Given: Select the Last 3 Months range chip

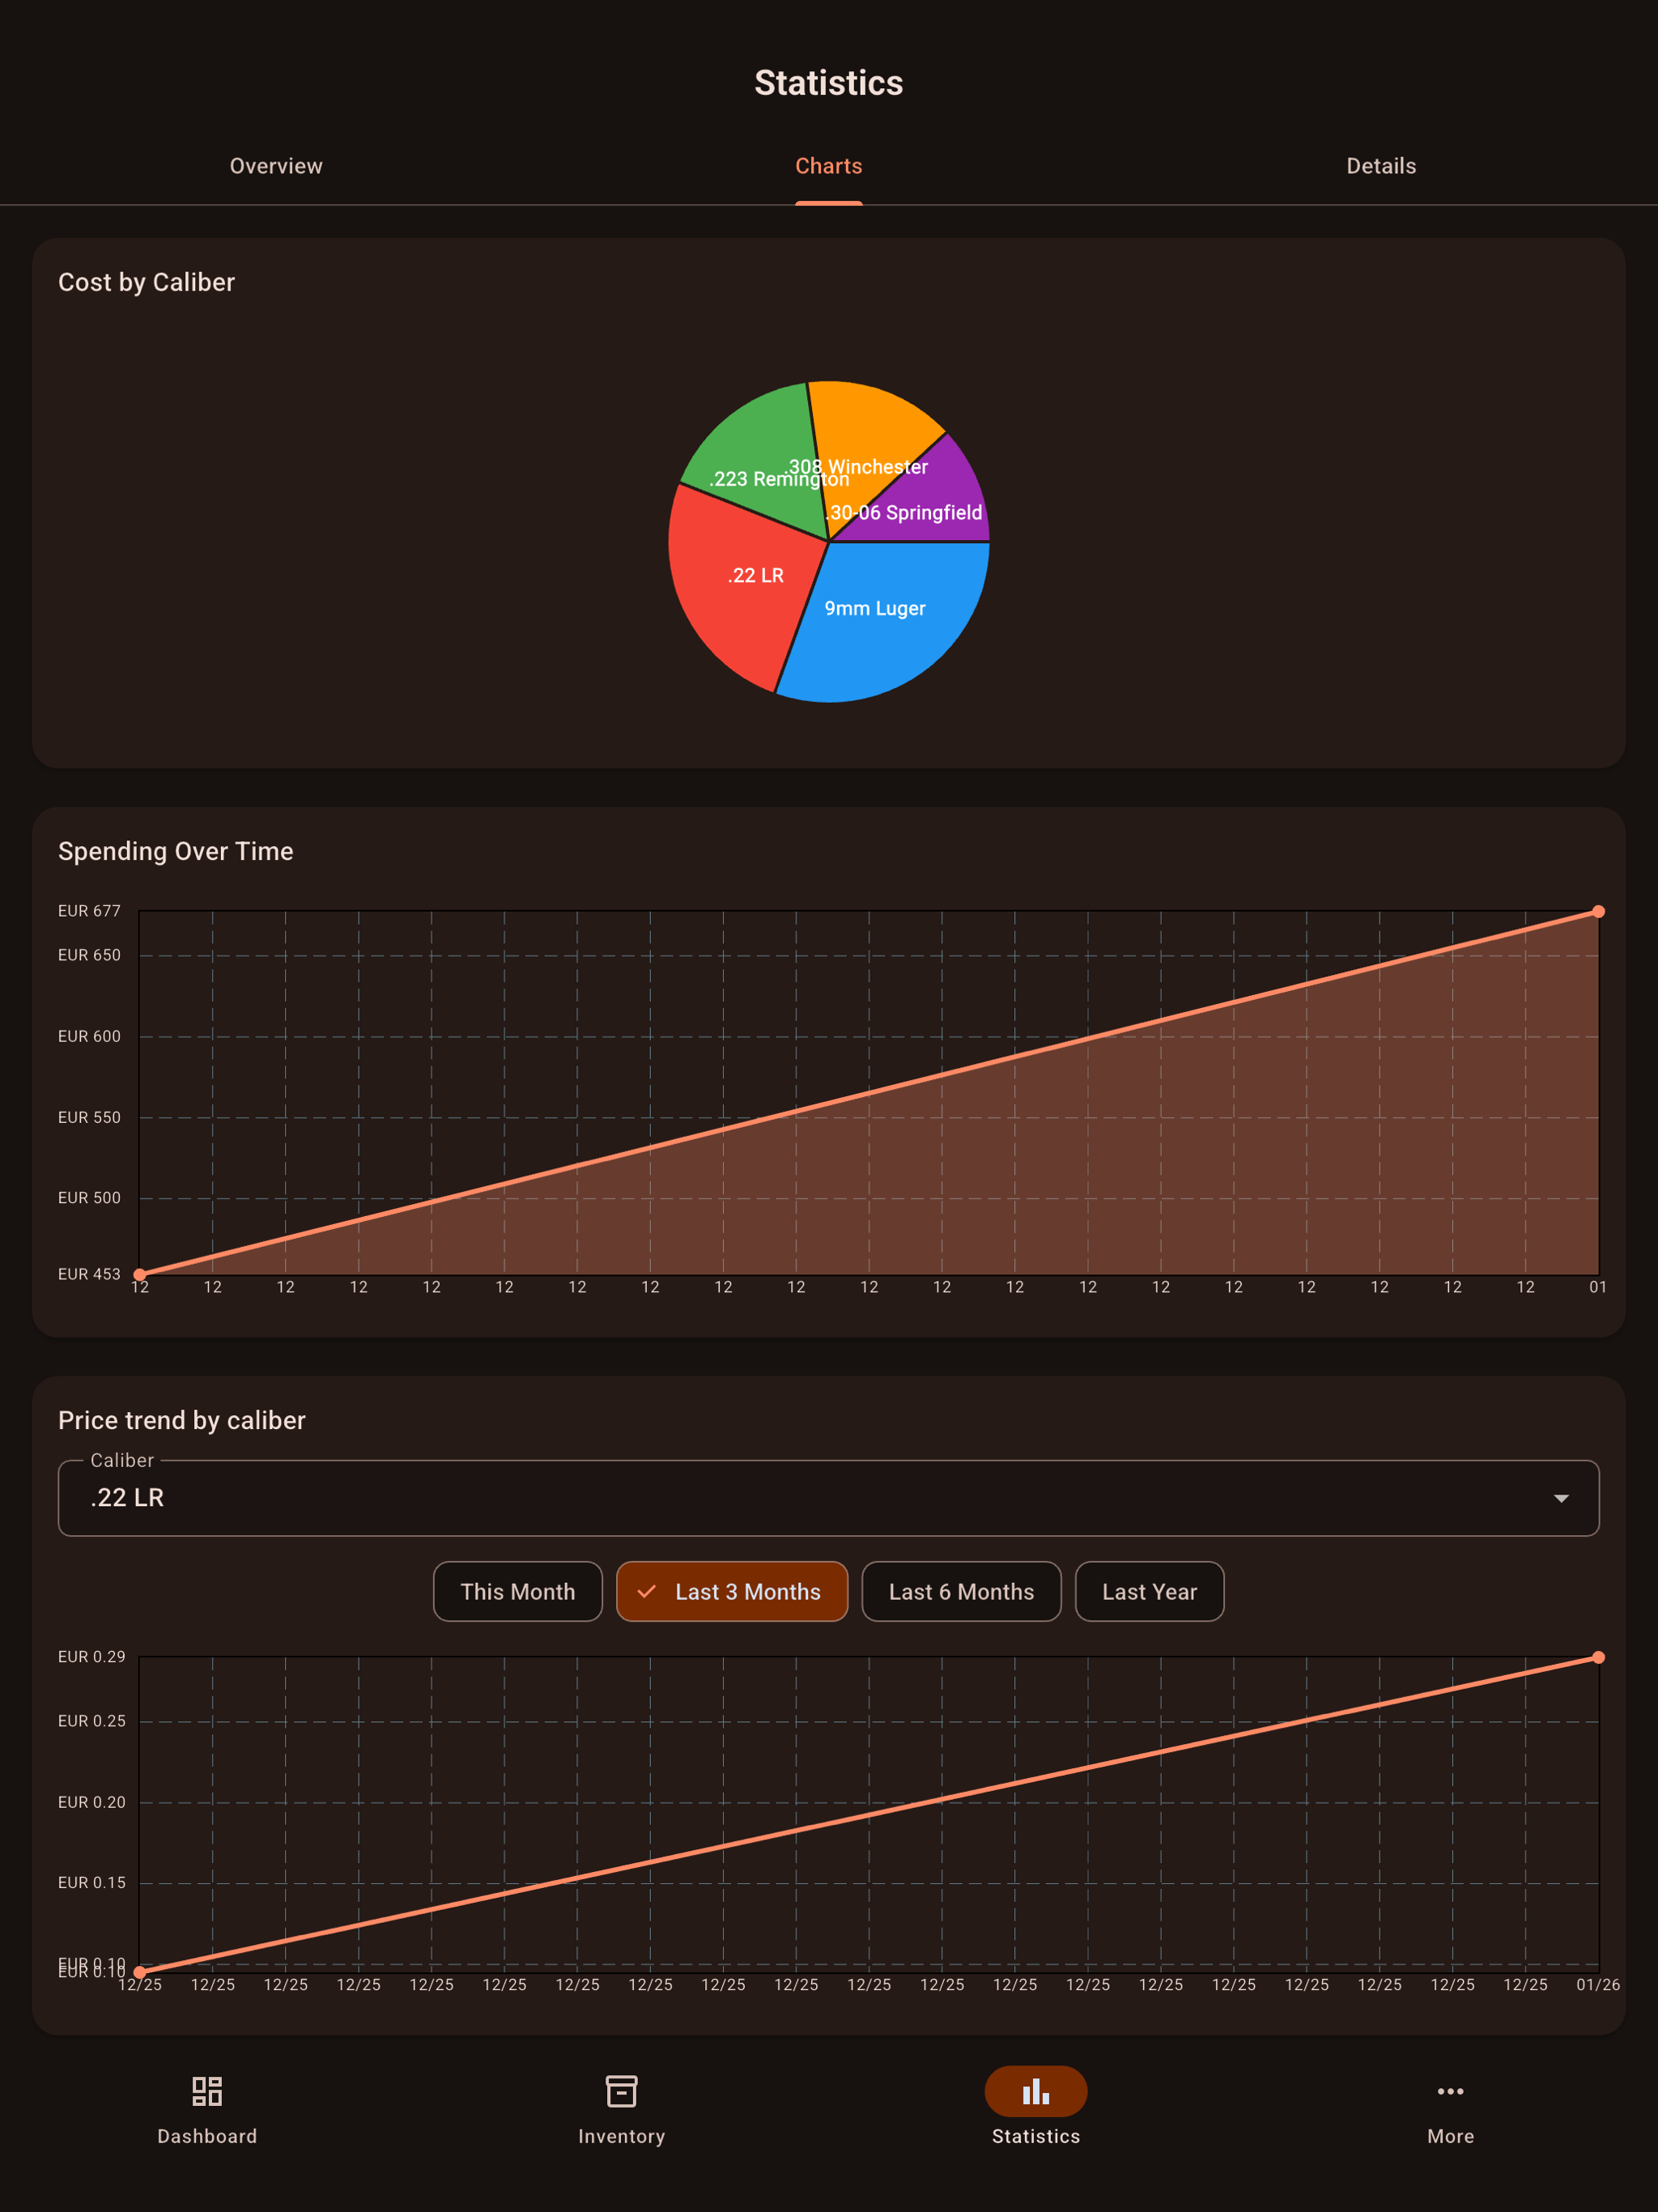Looking at the screenshot, I should click(x=732, y=1591).
